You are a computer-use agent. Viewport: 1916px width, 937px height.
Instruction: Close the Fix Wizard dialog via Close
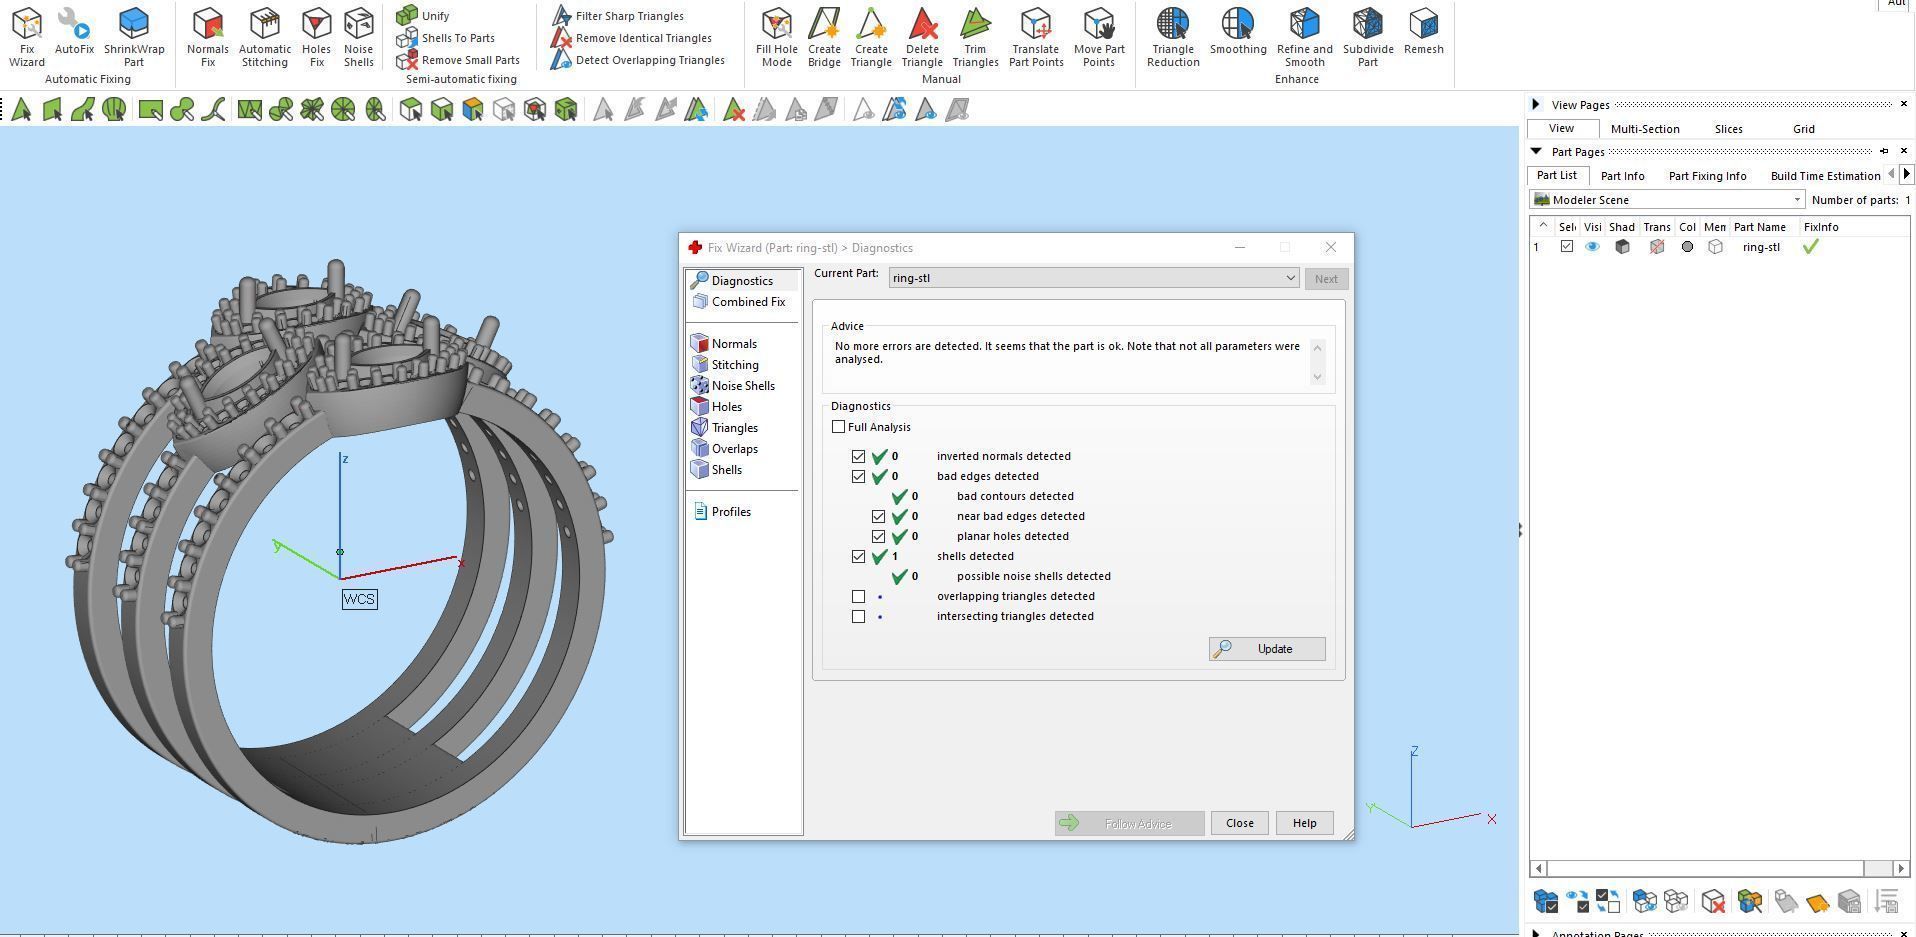pyautogui.click(x=1239, y=823)
